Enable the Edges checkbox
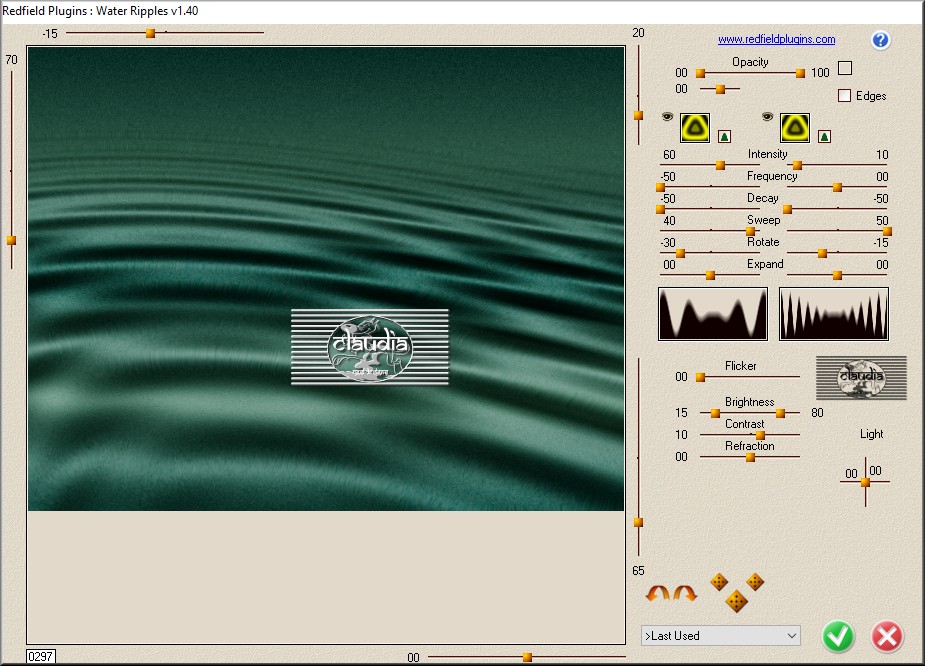 tap(844, 95)
